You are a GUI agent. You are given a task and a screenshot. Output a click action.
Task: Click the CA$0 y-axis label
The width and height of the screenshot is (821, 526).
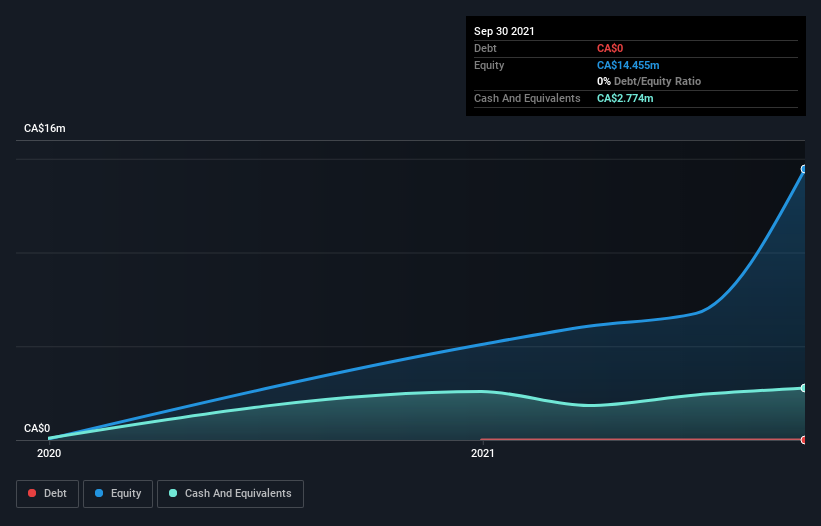click(37, 428)
